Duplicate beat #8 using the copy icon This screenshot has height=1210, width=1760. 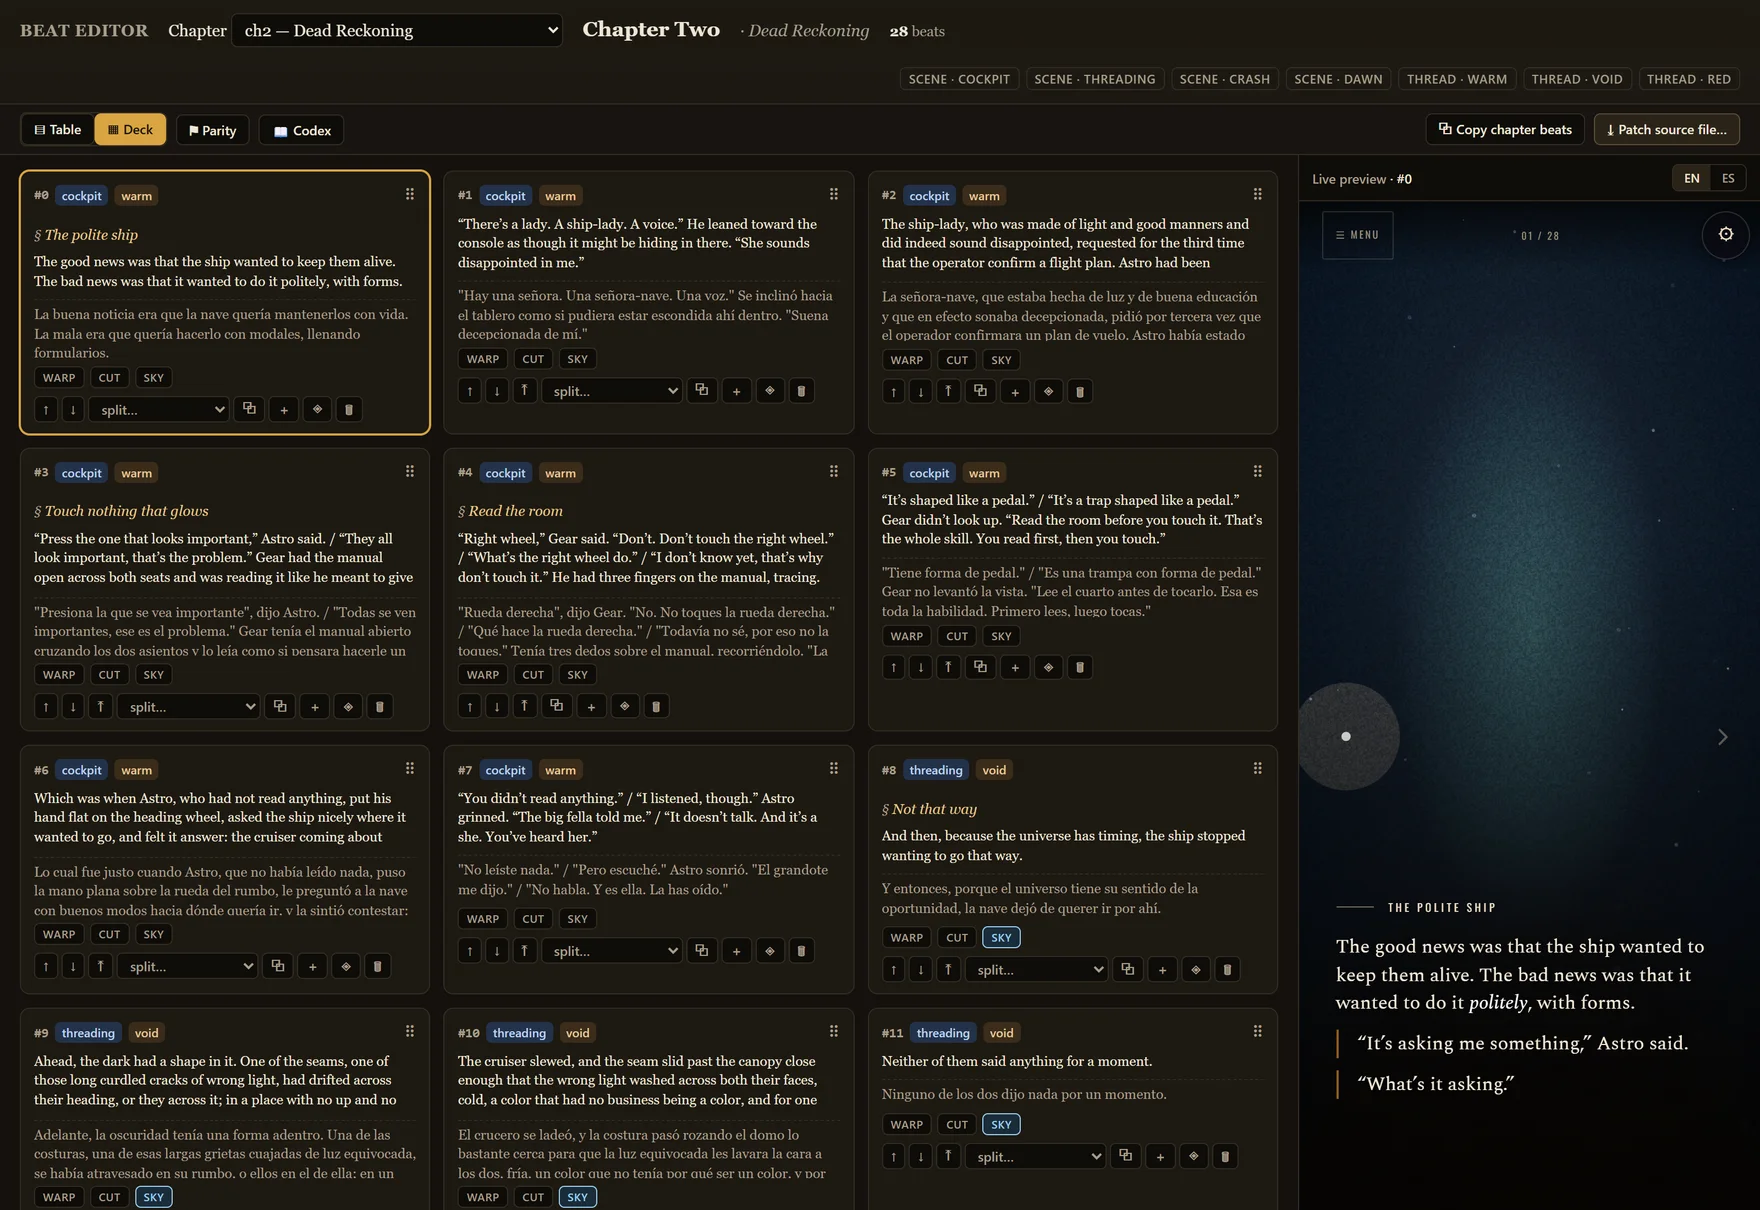tap(1128, 969)
